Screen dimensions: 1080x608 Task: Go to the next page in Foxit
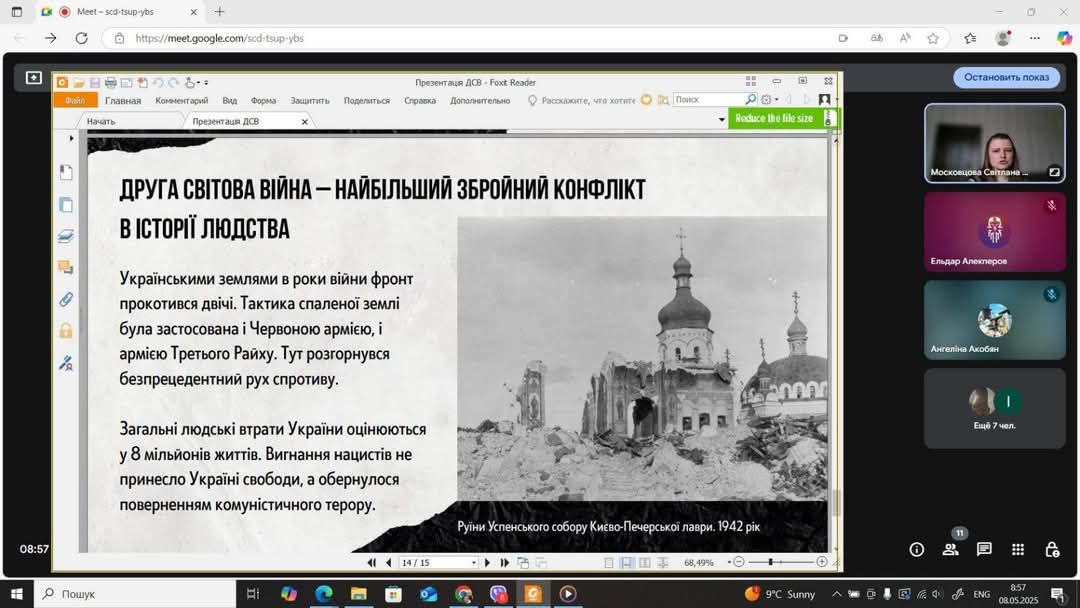click(488, 563)
